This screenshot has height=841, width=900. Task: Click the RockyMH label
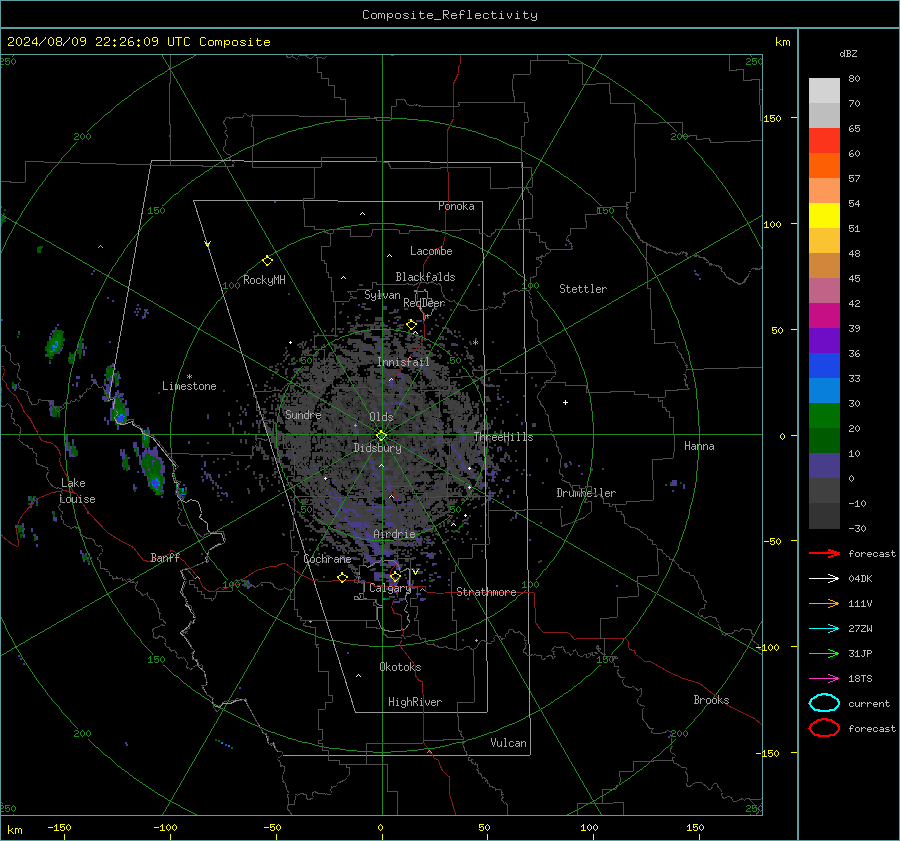pyautogui.click(x=264, y=280)
